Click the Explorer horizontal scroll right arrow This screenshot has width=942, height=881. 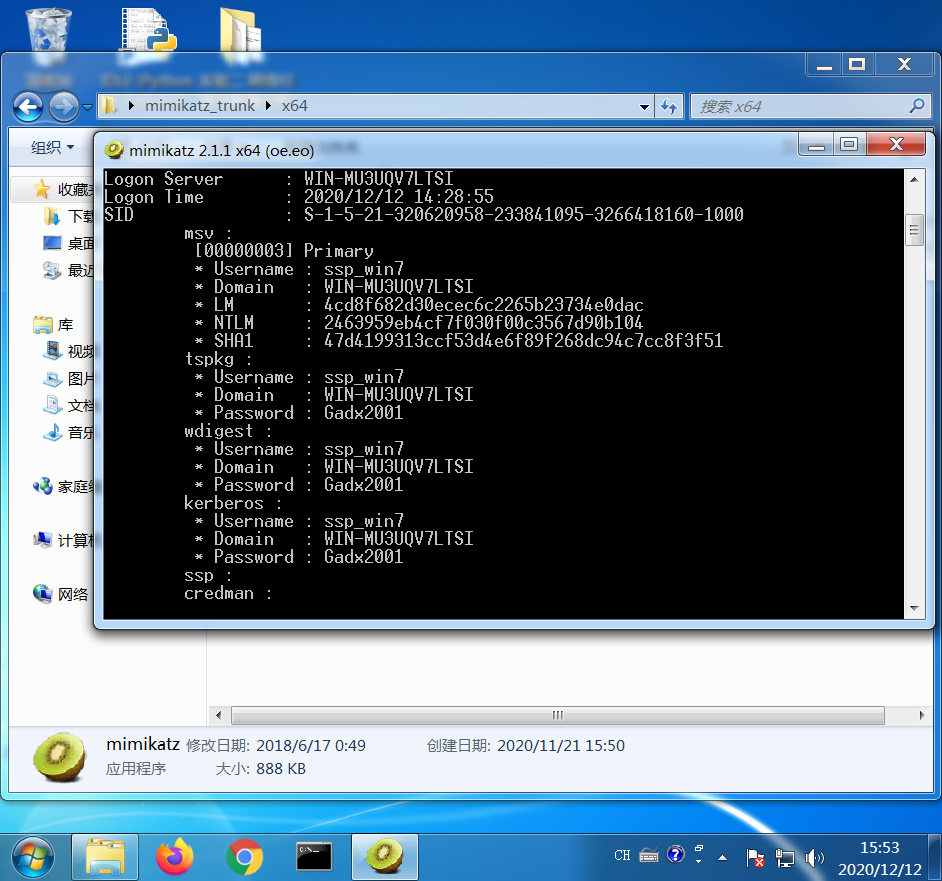coord(922,715)
